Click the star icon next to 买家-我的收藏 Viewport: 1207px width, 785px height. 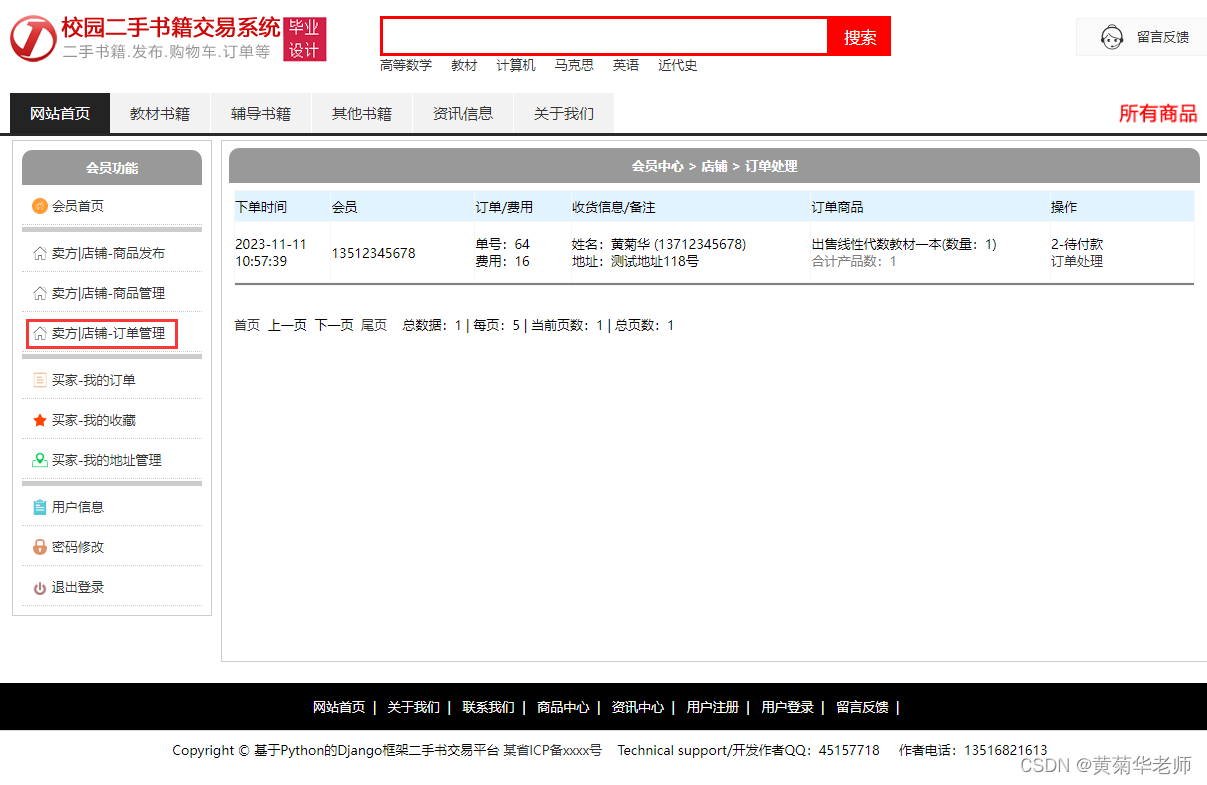tap(40, 420)
